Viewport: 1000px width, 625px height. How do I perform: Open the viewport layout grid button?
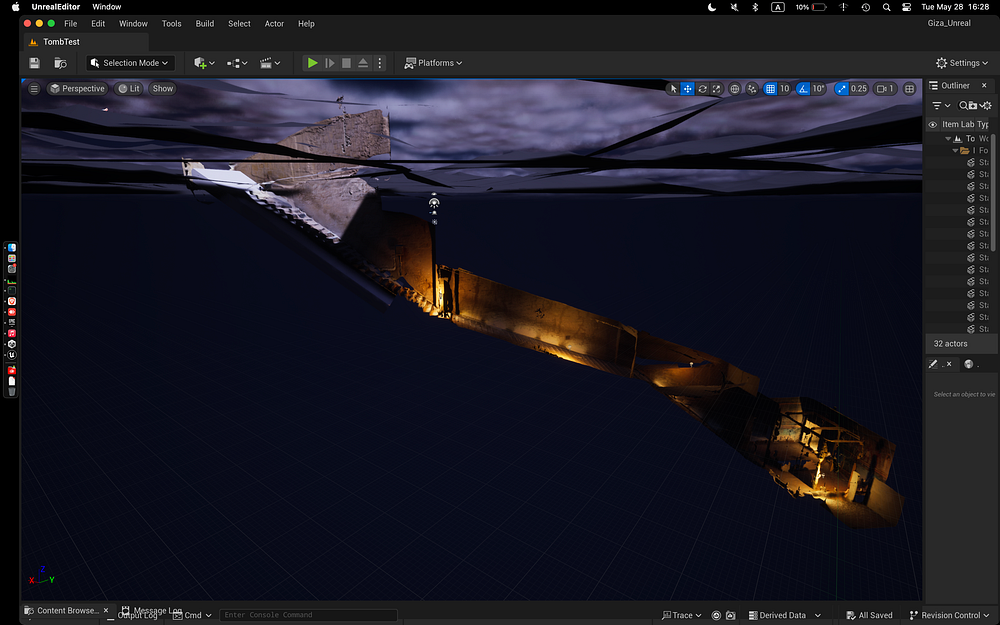point(909,89)
